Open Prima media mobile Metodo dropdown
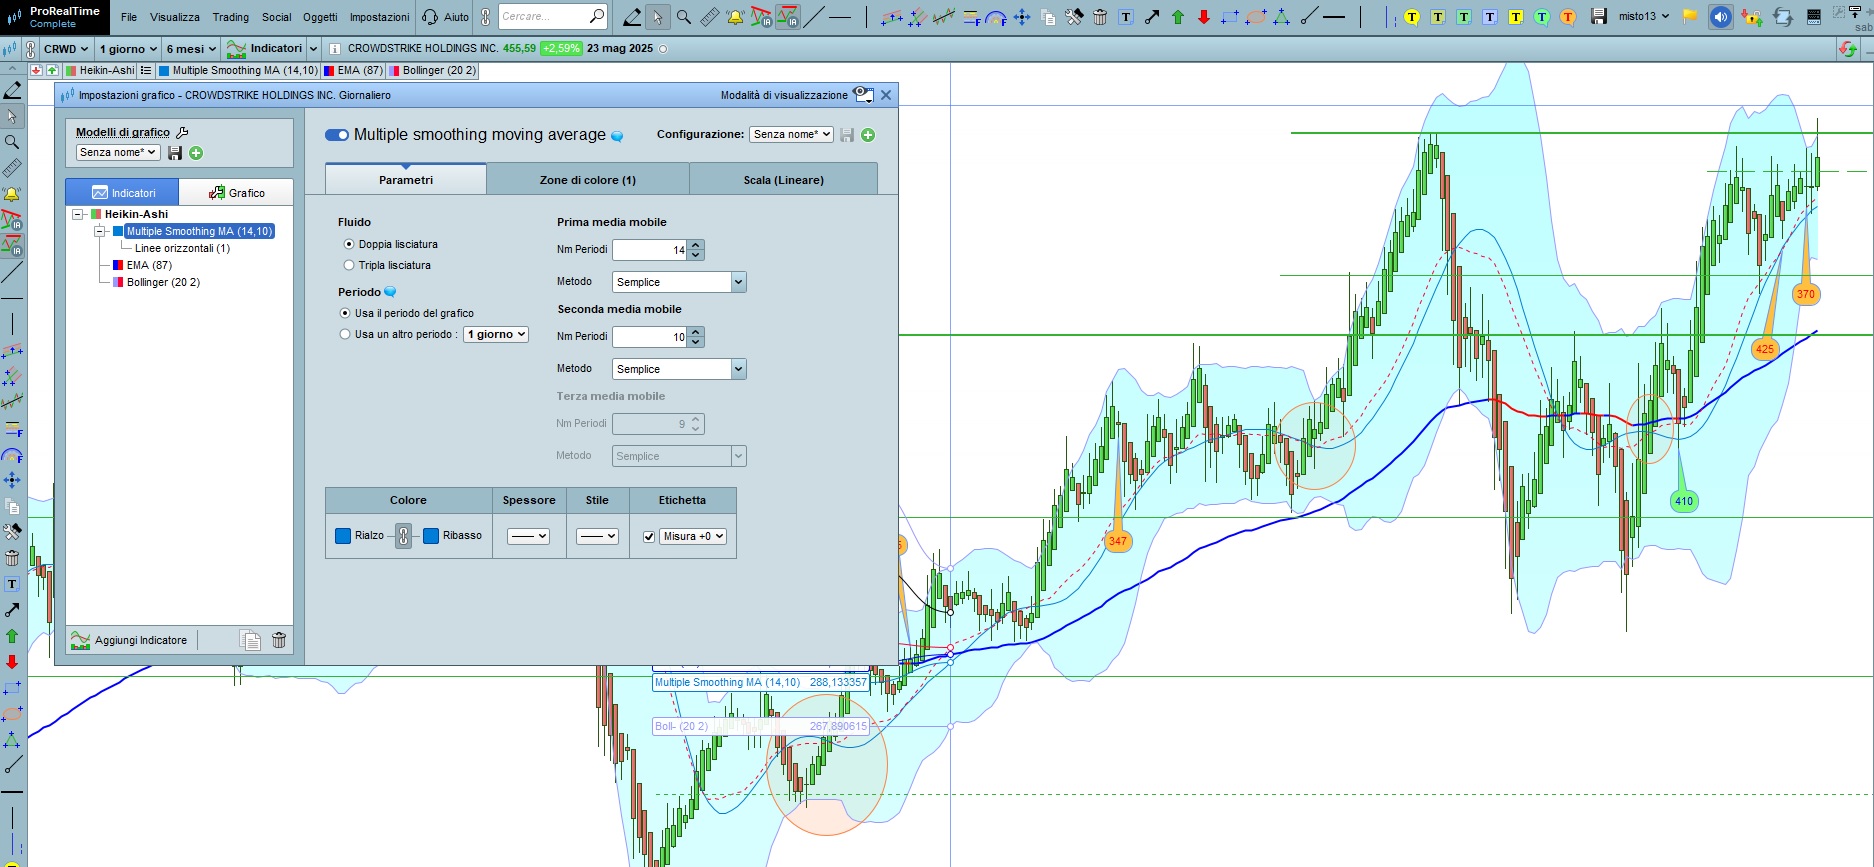 [679, 282]
